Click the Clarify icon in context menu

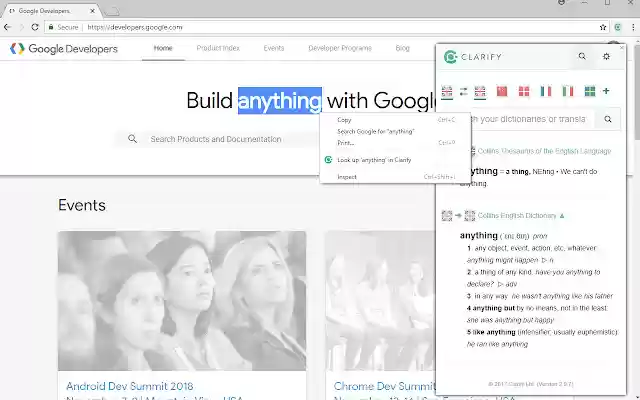click(x=328, y=160)
